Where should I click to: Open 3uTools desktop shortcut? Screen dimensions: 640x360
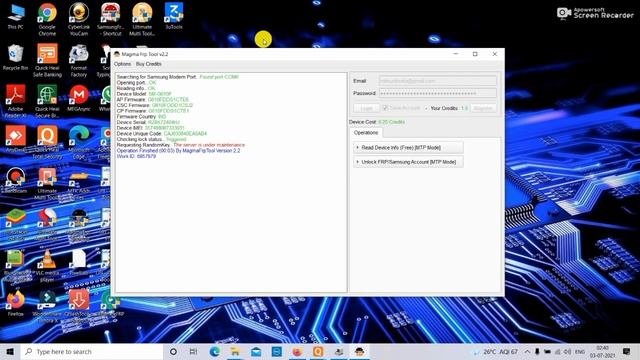pos(173,16)
